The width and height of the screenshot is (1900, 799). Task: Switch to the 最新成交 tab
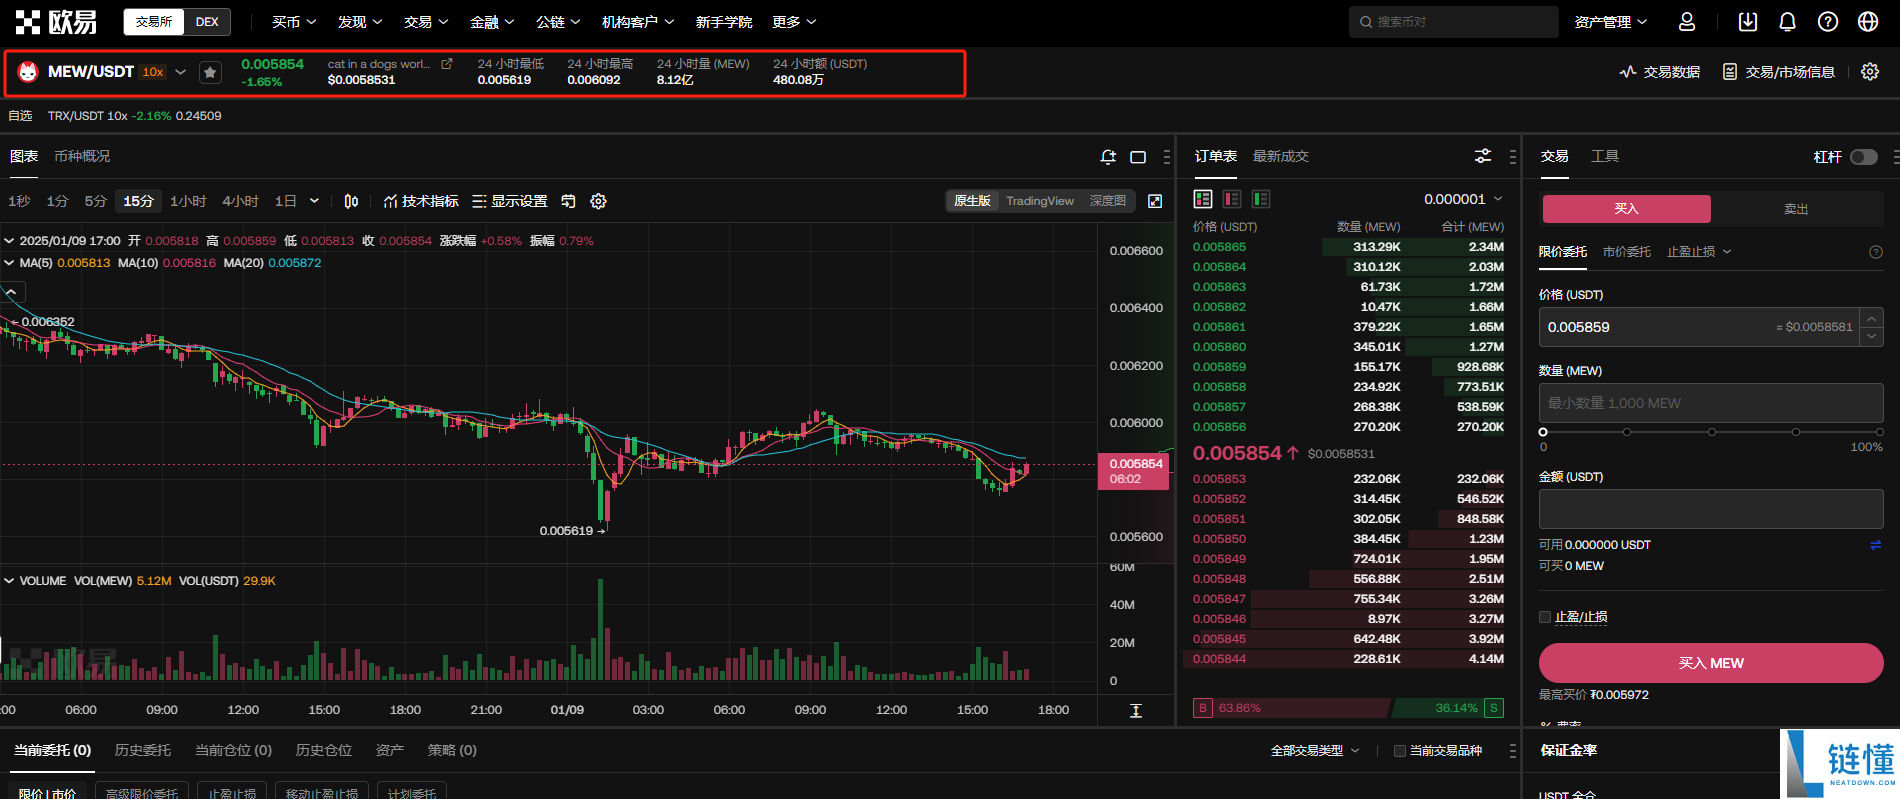1281,156
